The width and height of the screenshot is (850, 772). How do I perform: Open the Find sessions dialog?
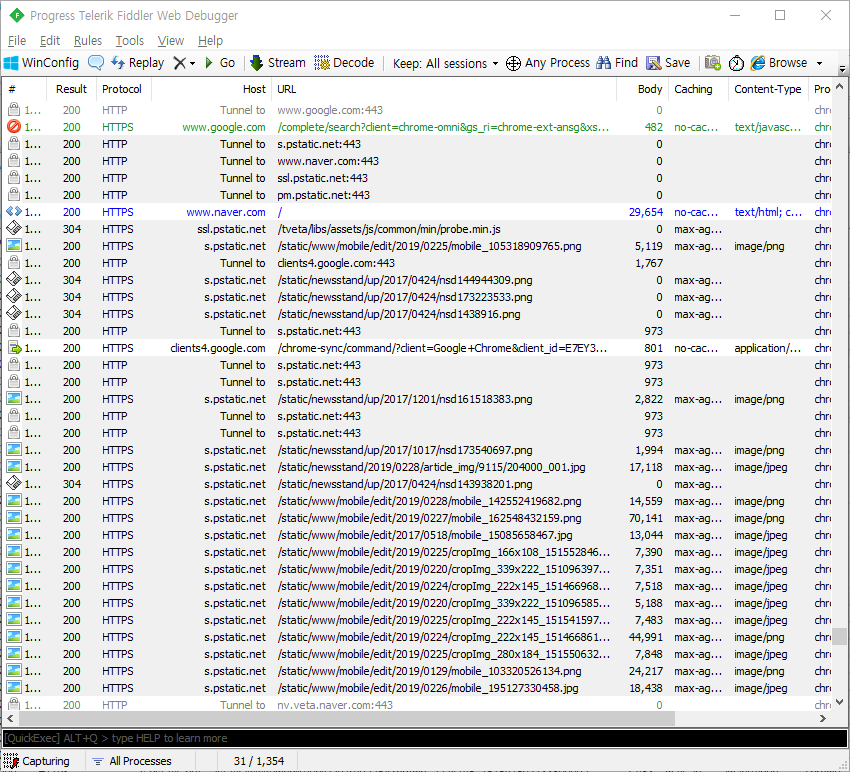[617, 63]
